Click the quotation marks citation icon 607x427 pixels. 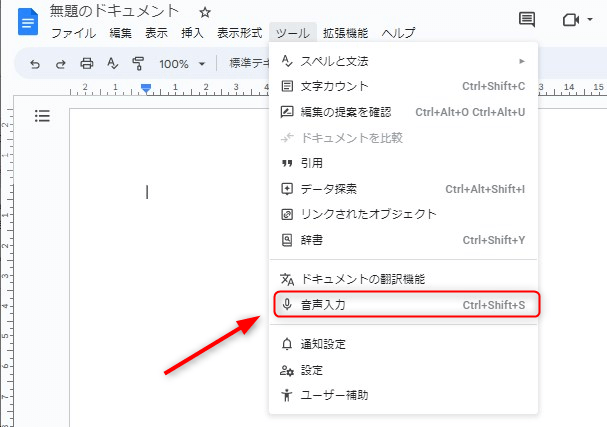point(287,163)
